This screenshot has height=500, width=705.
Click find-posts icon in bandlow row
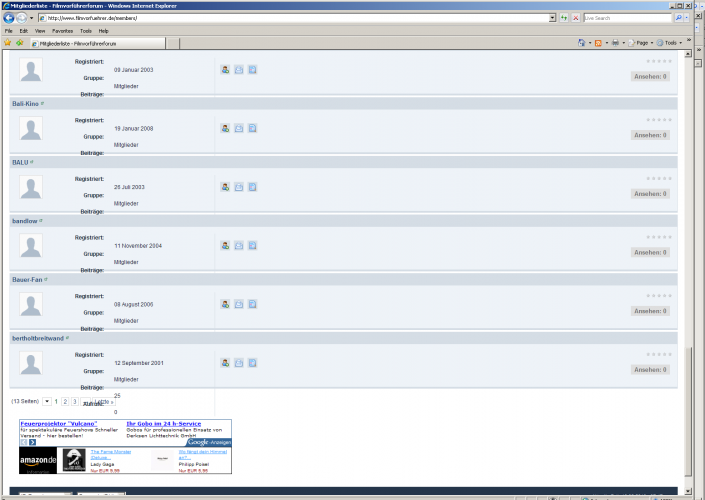(x=253, y=246)
